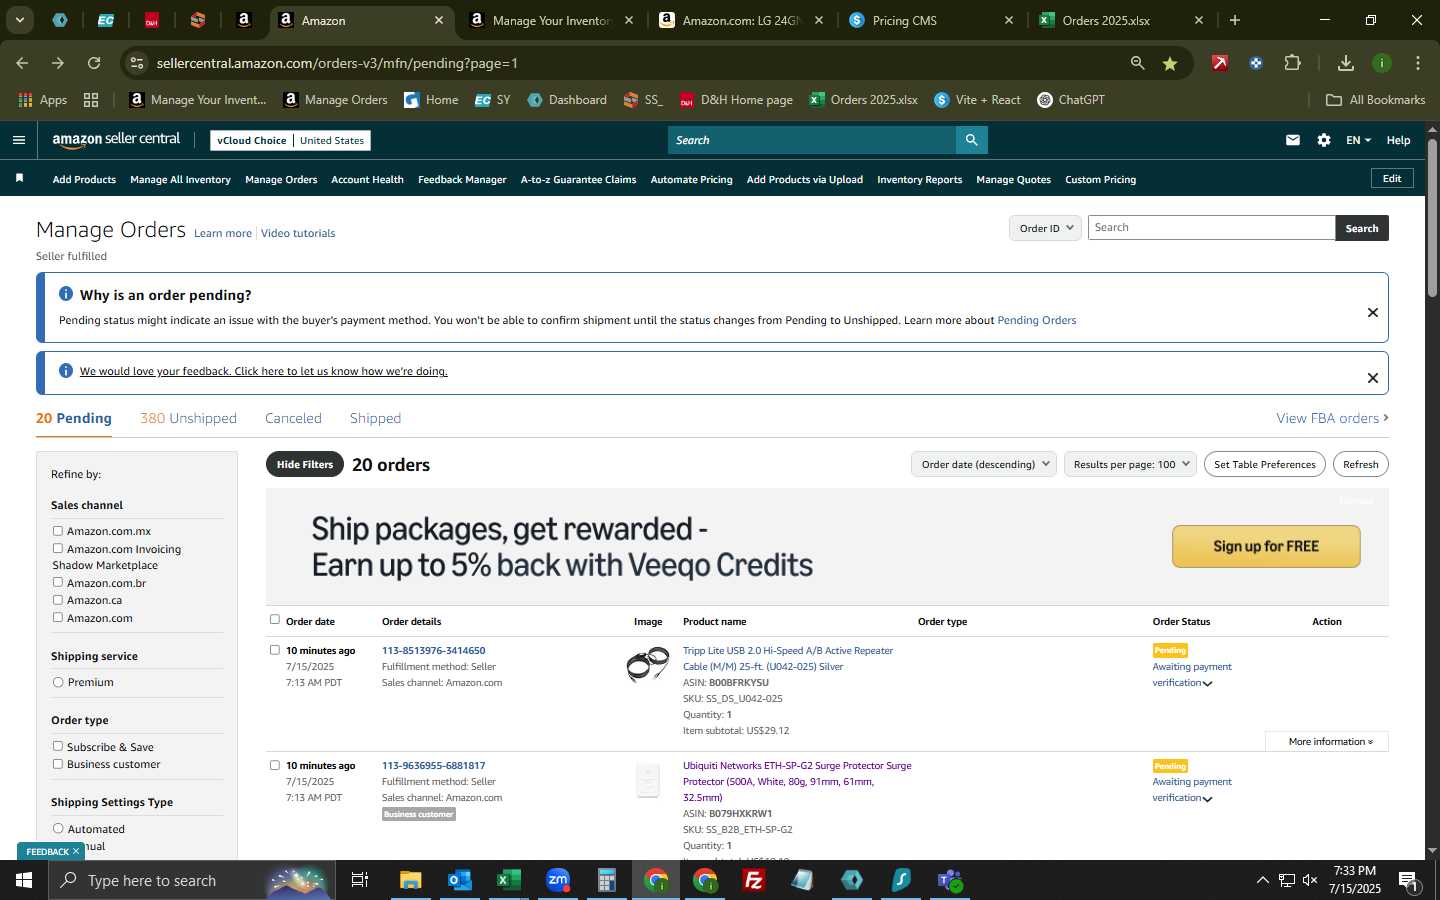Focus the order search input field
This screenshot has width=1440, height=900.
pos(1211,228)
